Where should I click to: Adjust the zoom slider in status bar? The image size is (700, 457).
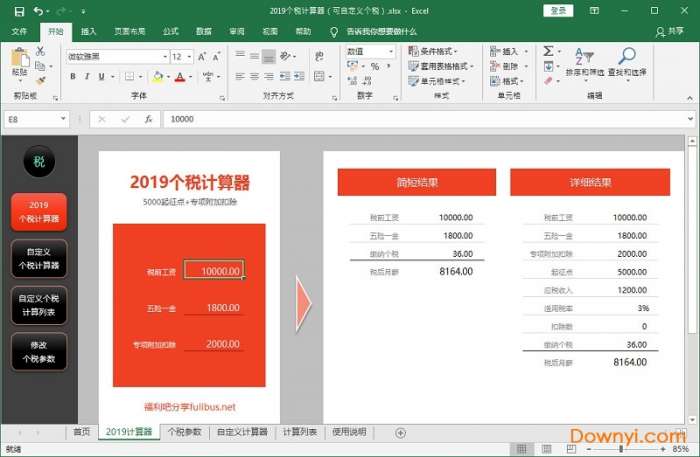[620, 450]
